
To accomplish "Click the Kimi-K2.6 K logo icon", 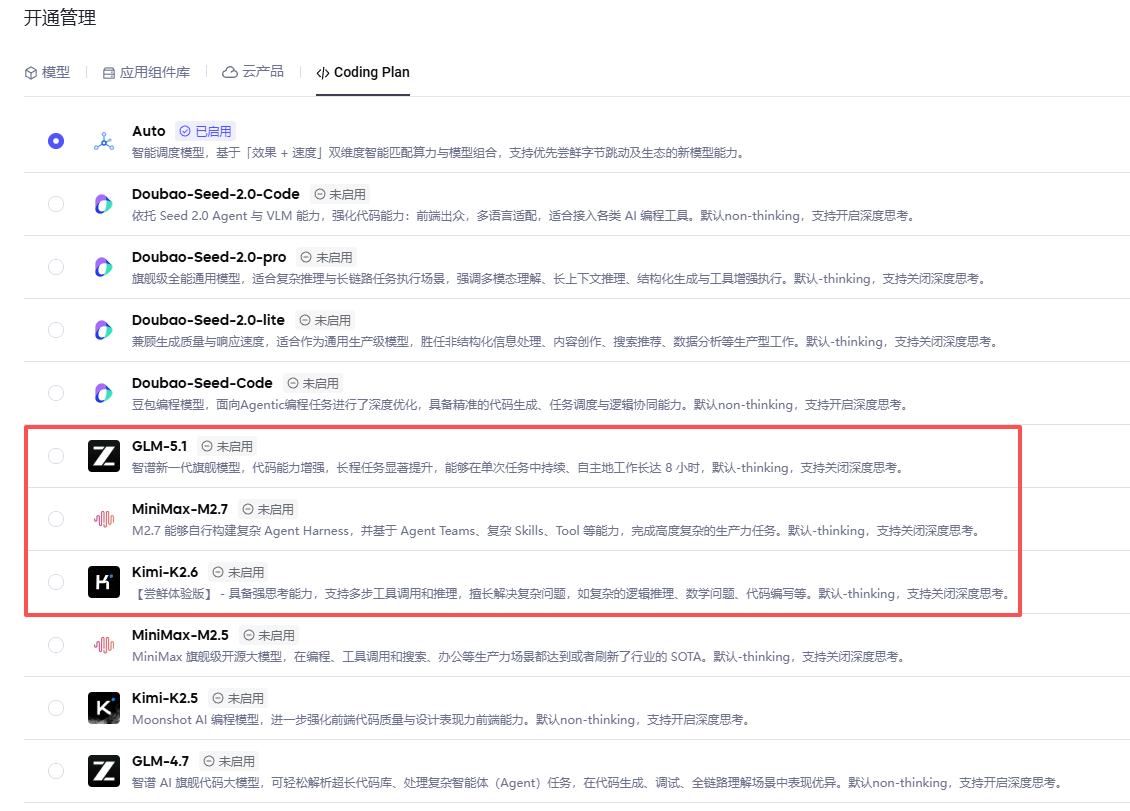I will pos(104,582).
